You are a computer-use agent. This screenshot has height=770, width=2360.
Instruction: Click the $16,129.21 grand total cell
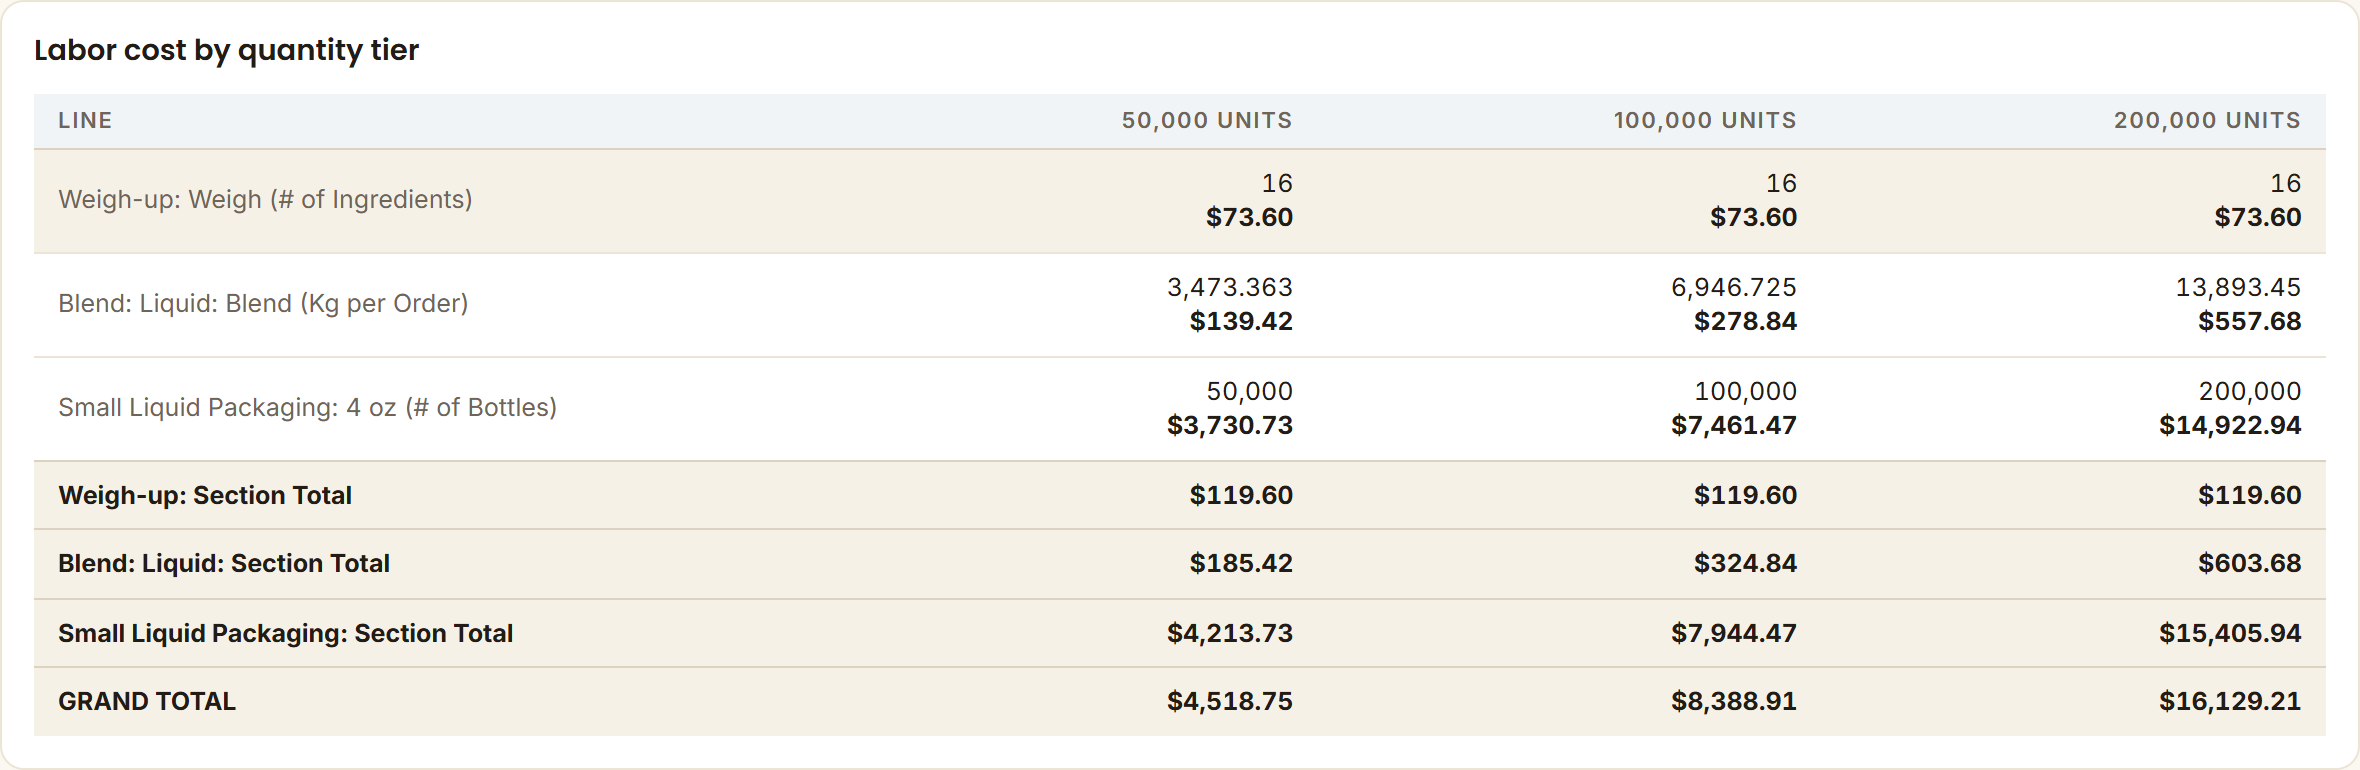[2230, 701]
